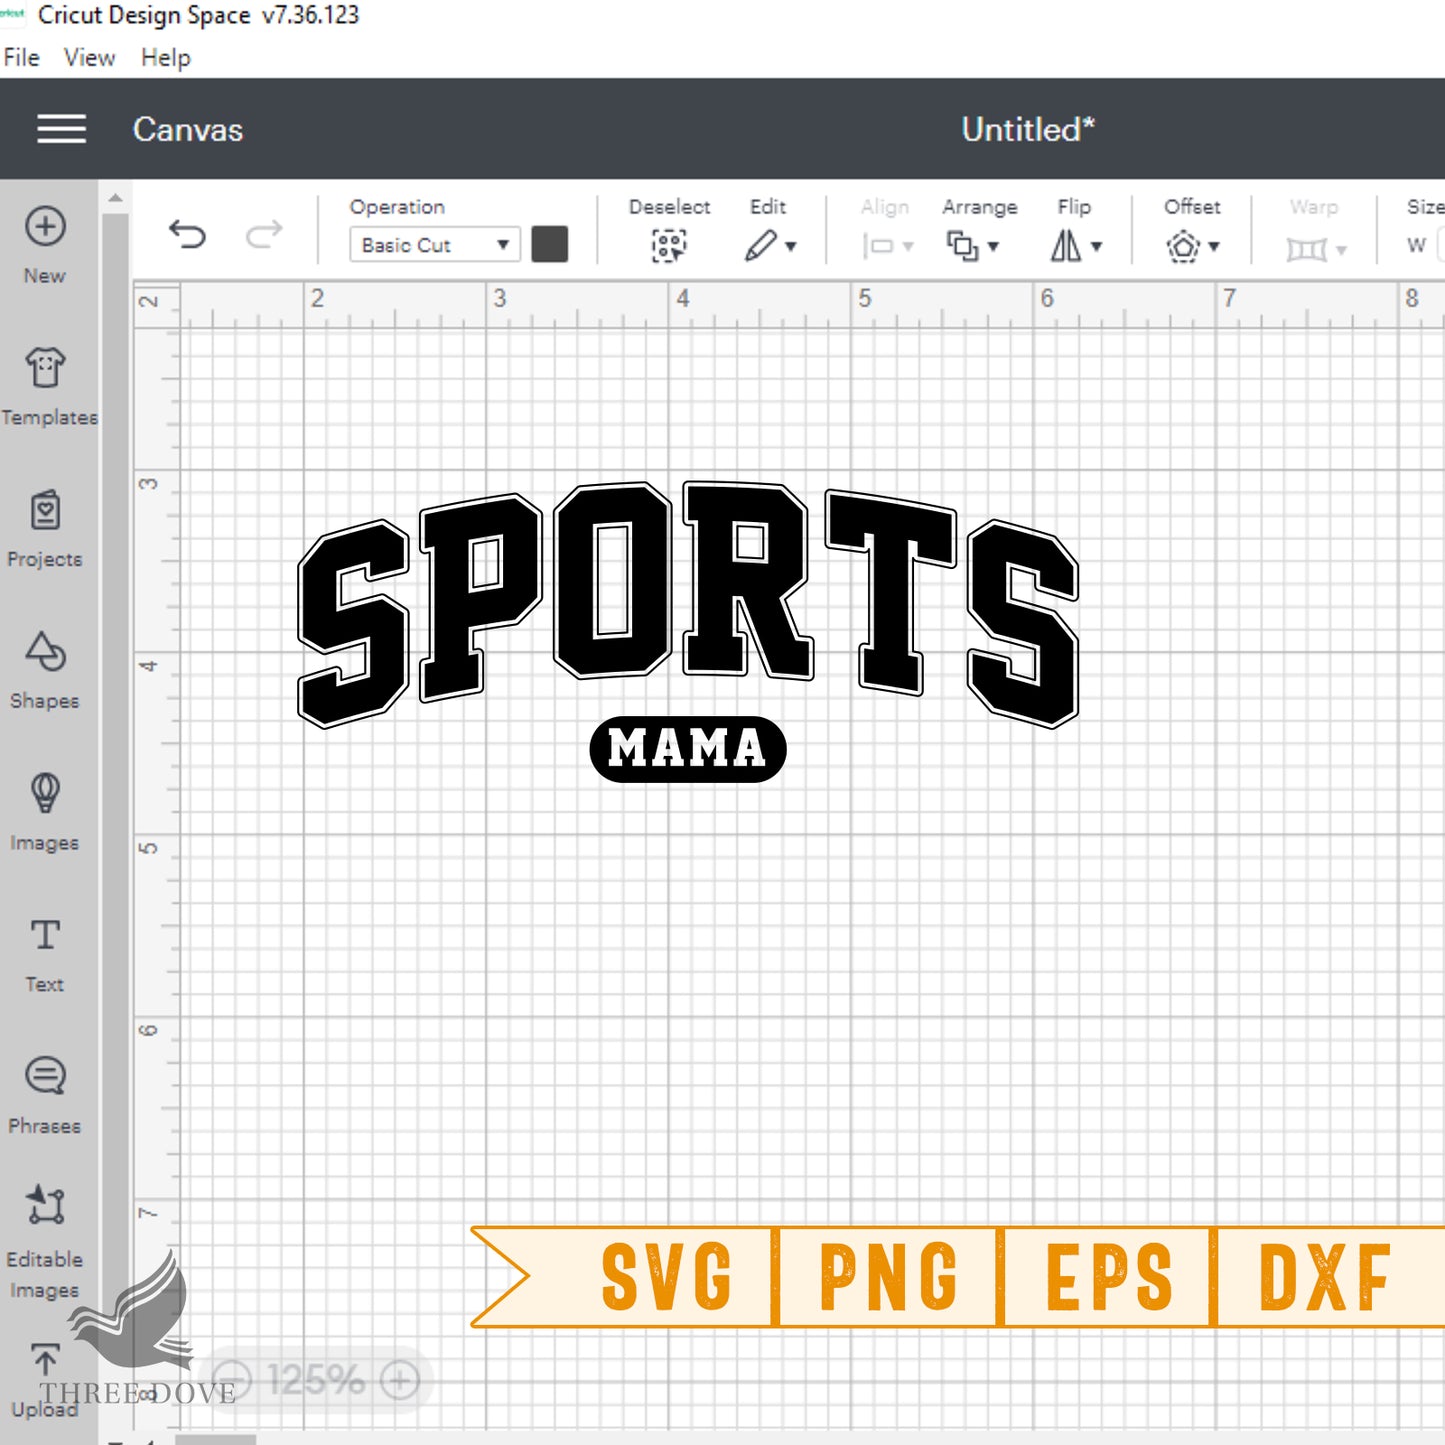This screenshot has width=1445, height=1445.
Task: Expand the Align dropdown arrow
Action: (908, 246)
